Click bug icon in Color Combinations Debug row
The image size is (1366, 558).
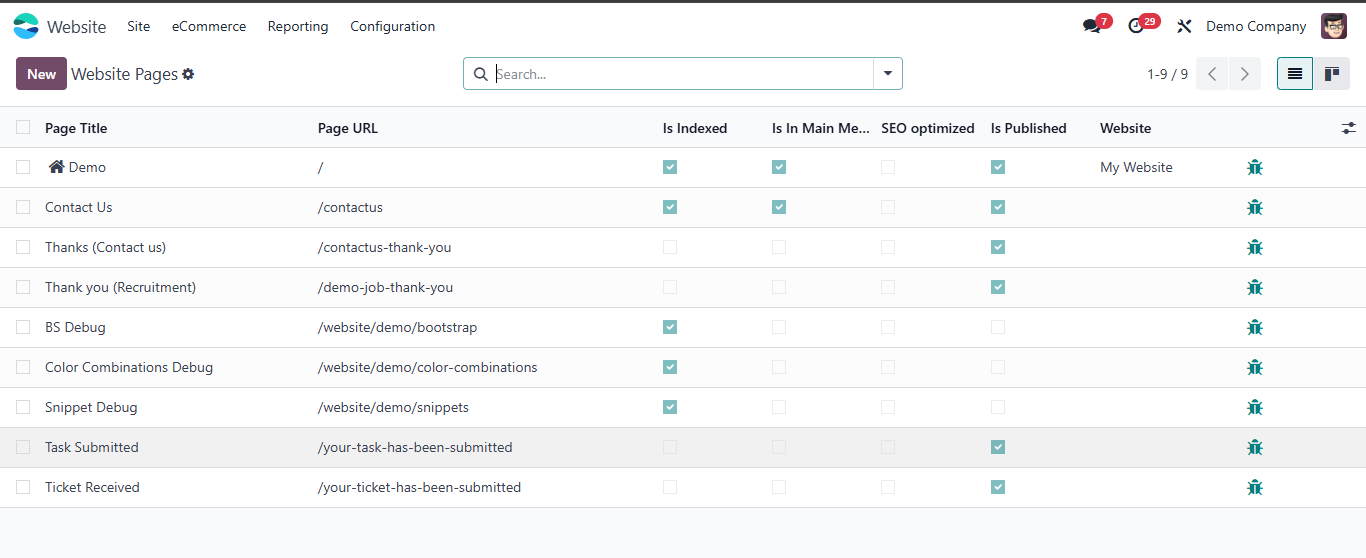click(1255, 367)
